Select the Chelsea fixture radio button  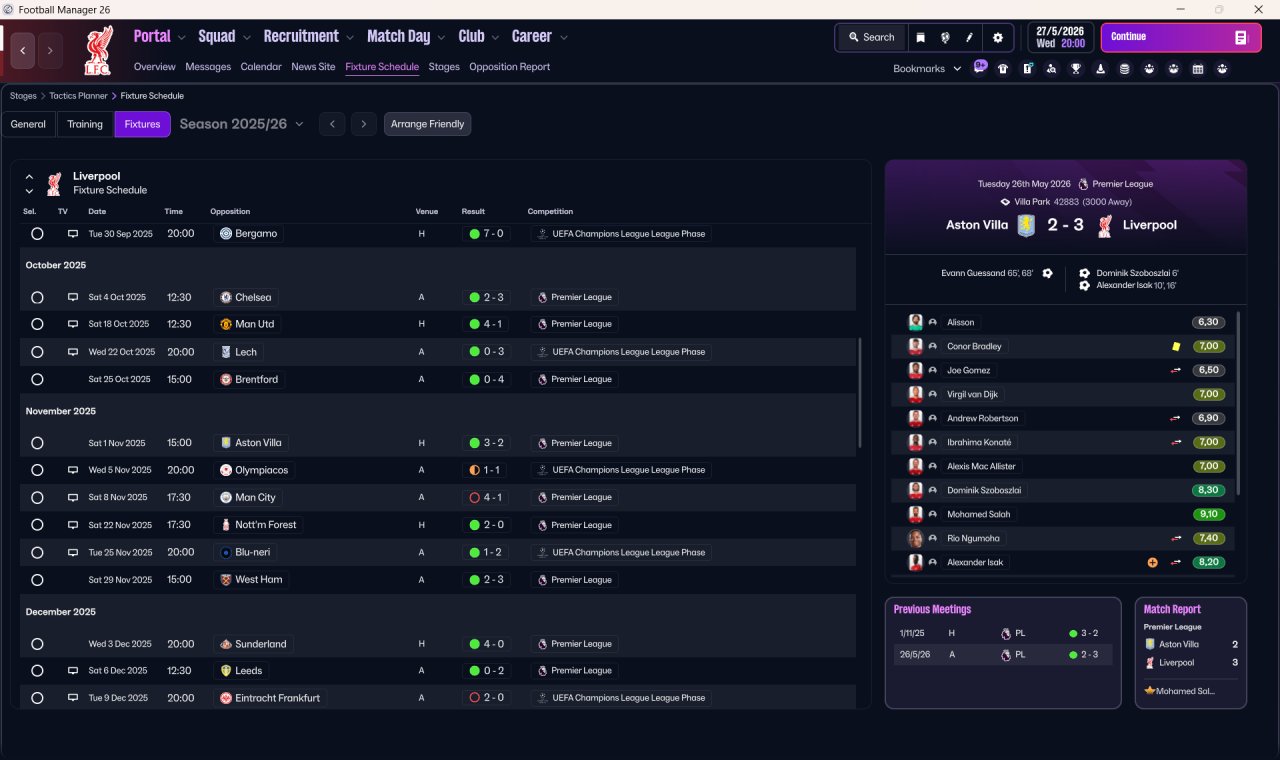(37, 297)
